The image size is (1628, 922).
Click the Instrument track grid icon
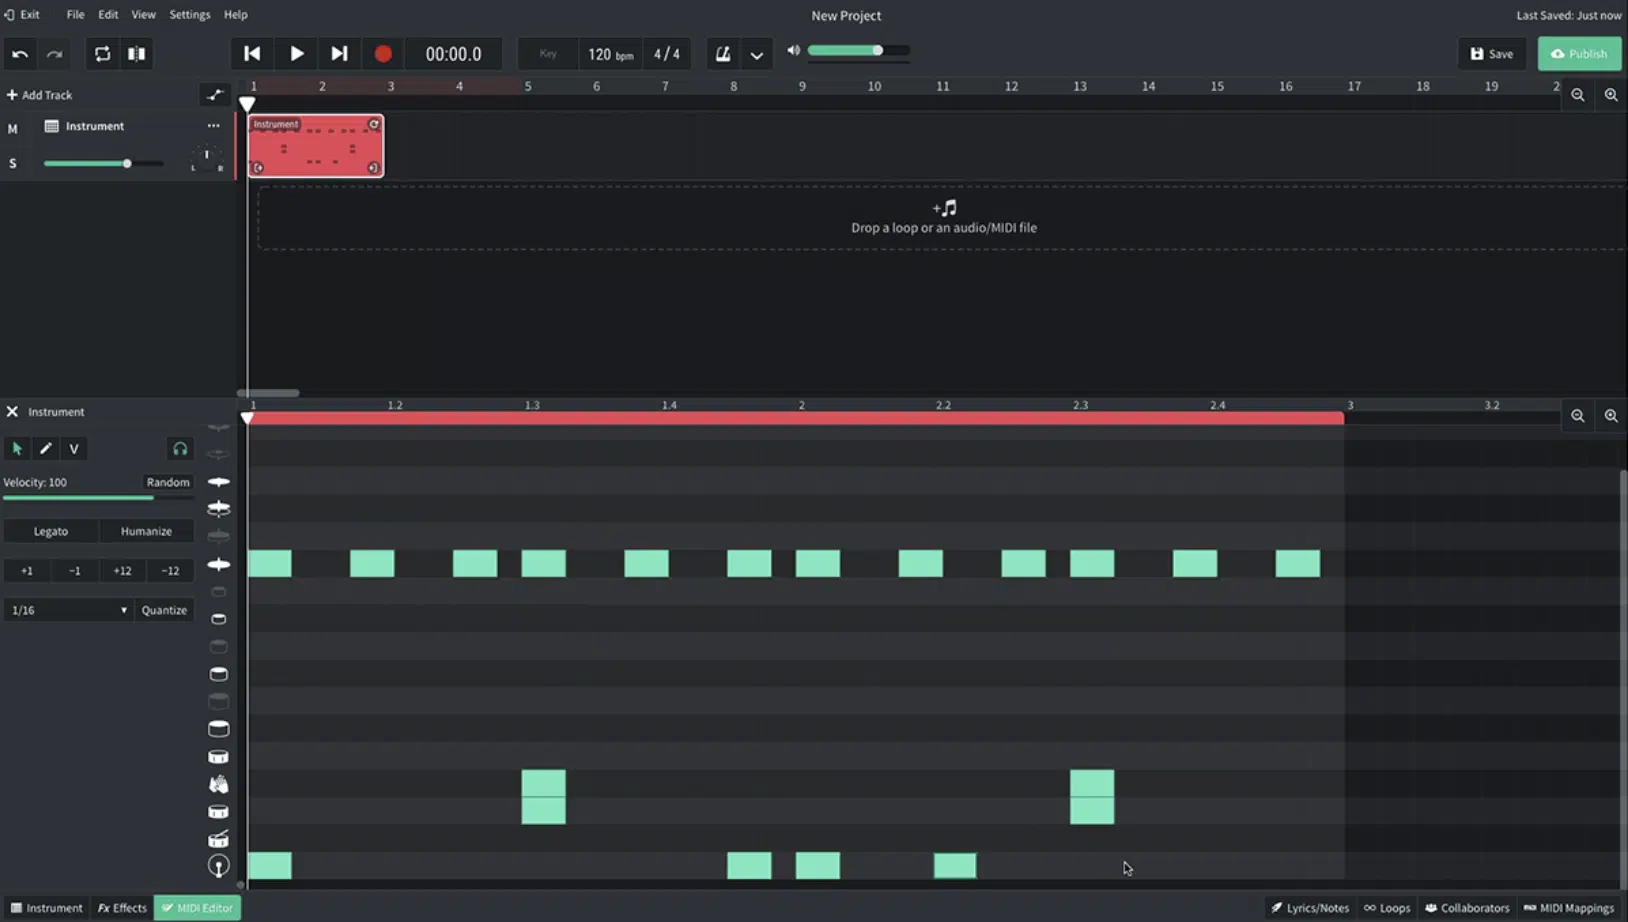[52, 126]
